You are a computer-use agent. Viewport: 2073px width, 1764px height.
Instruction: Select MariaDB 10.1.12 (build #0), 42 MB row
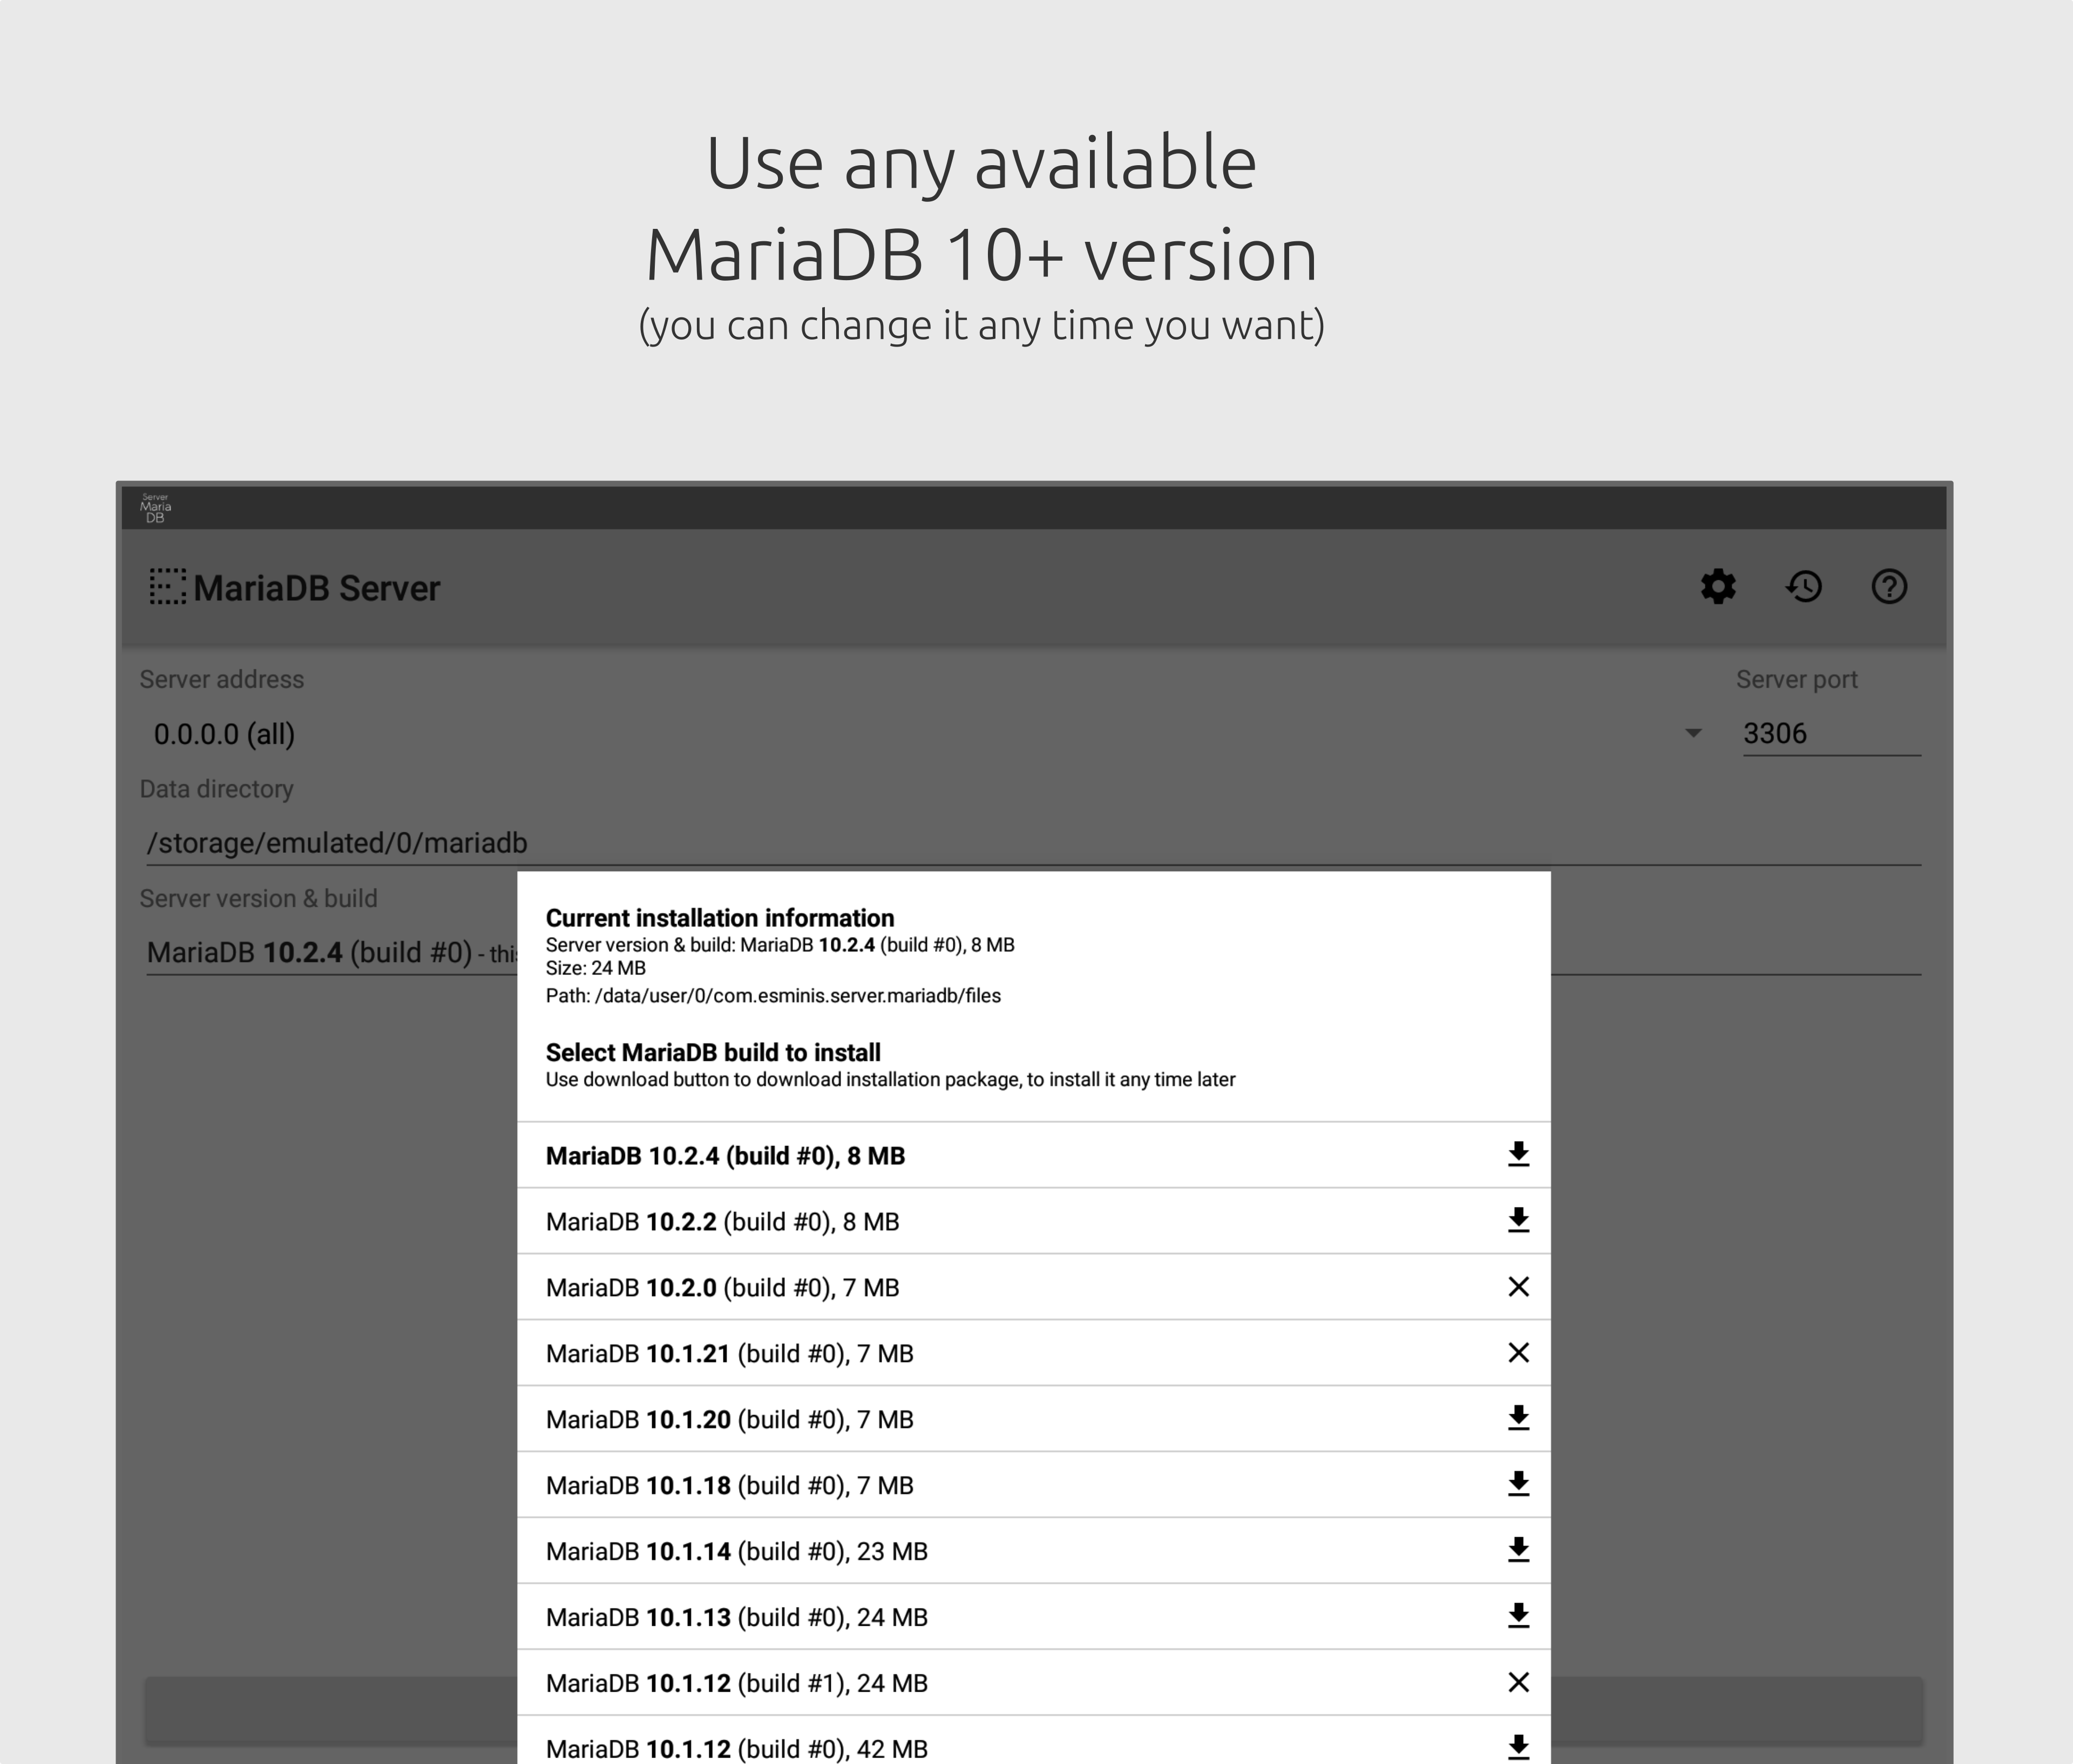(x=1033, y=1741)
